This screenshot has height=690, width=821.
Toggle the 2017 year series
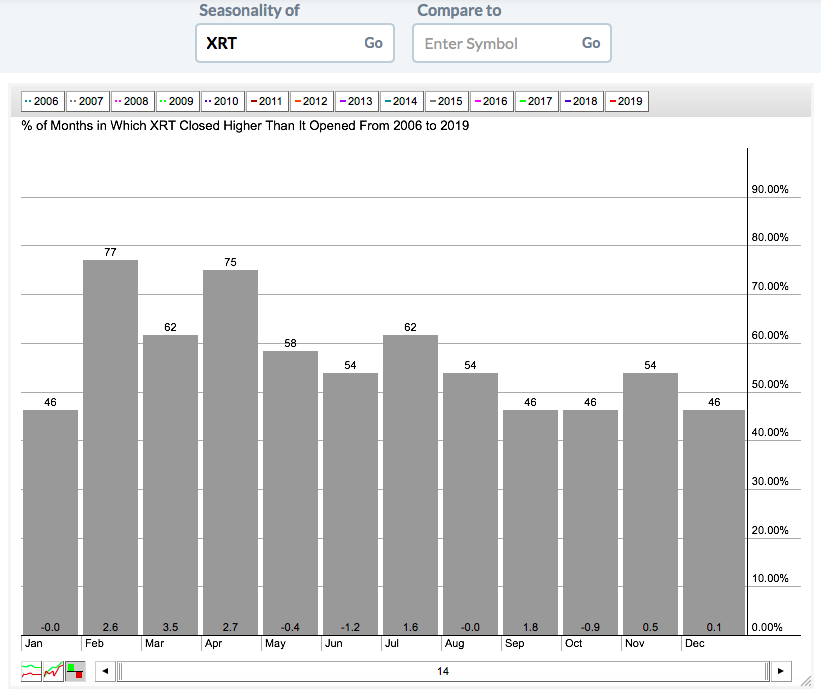(x=537, y=101)
